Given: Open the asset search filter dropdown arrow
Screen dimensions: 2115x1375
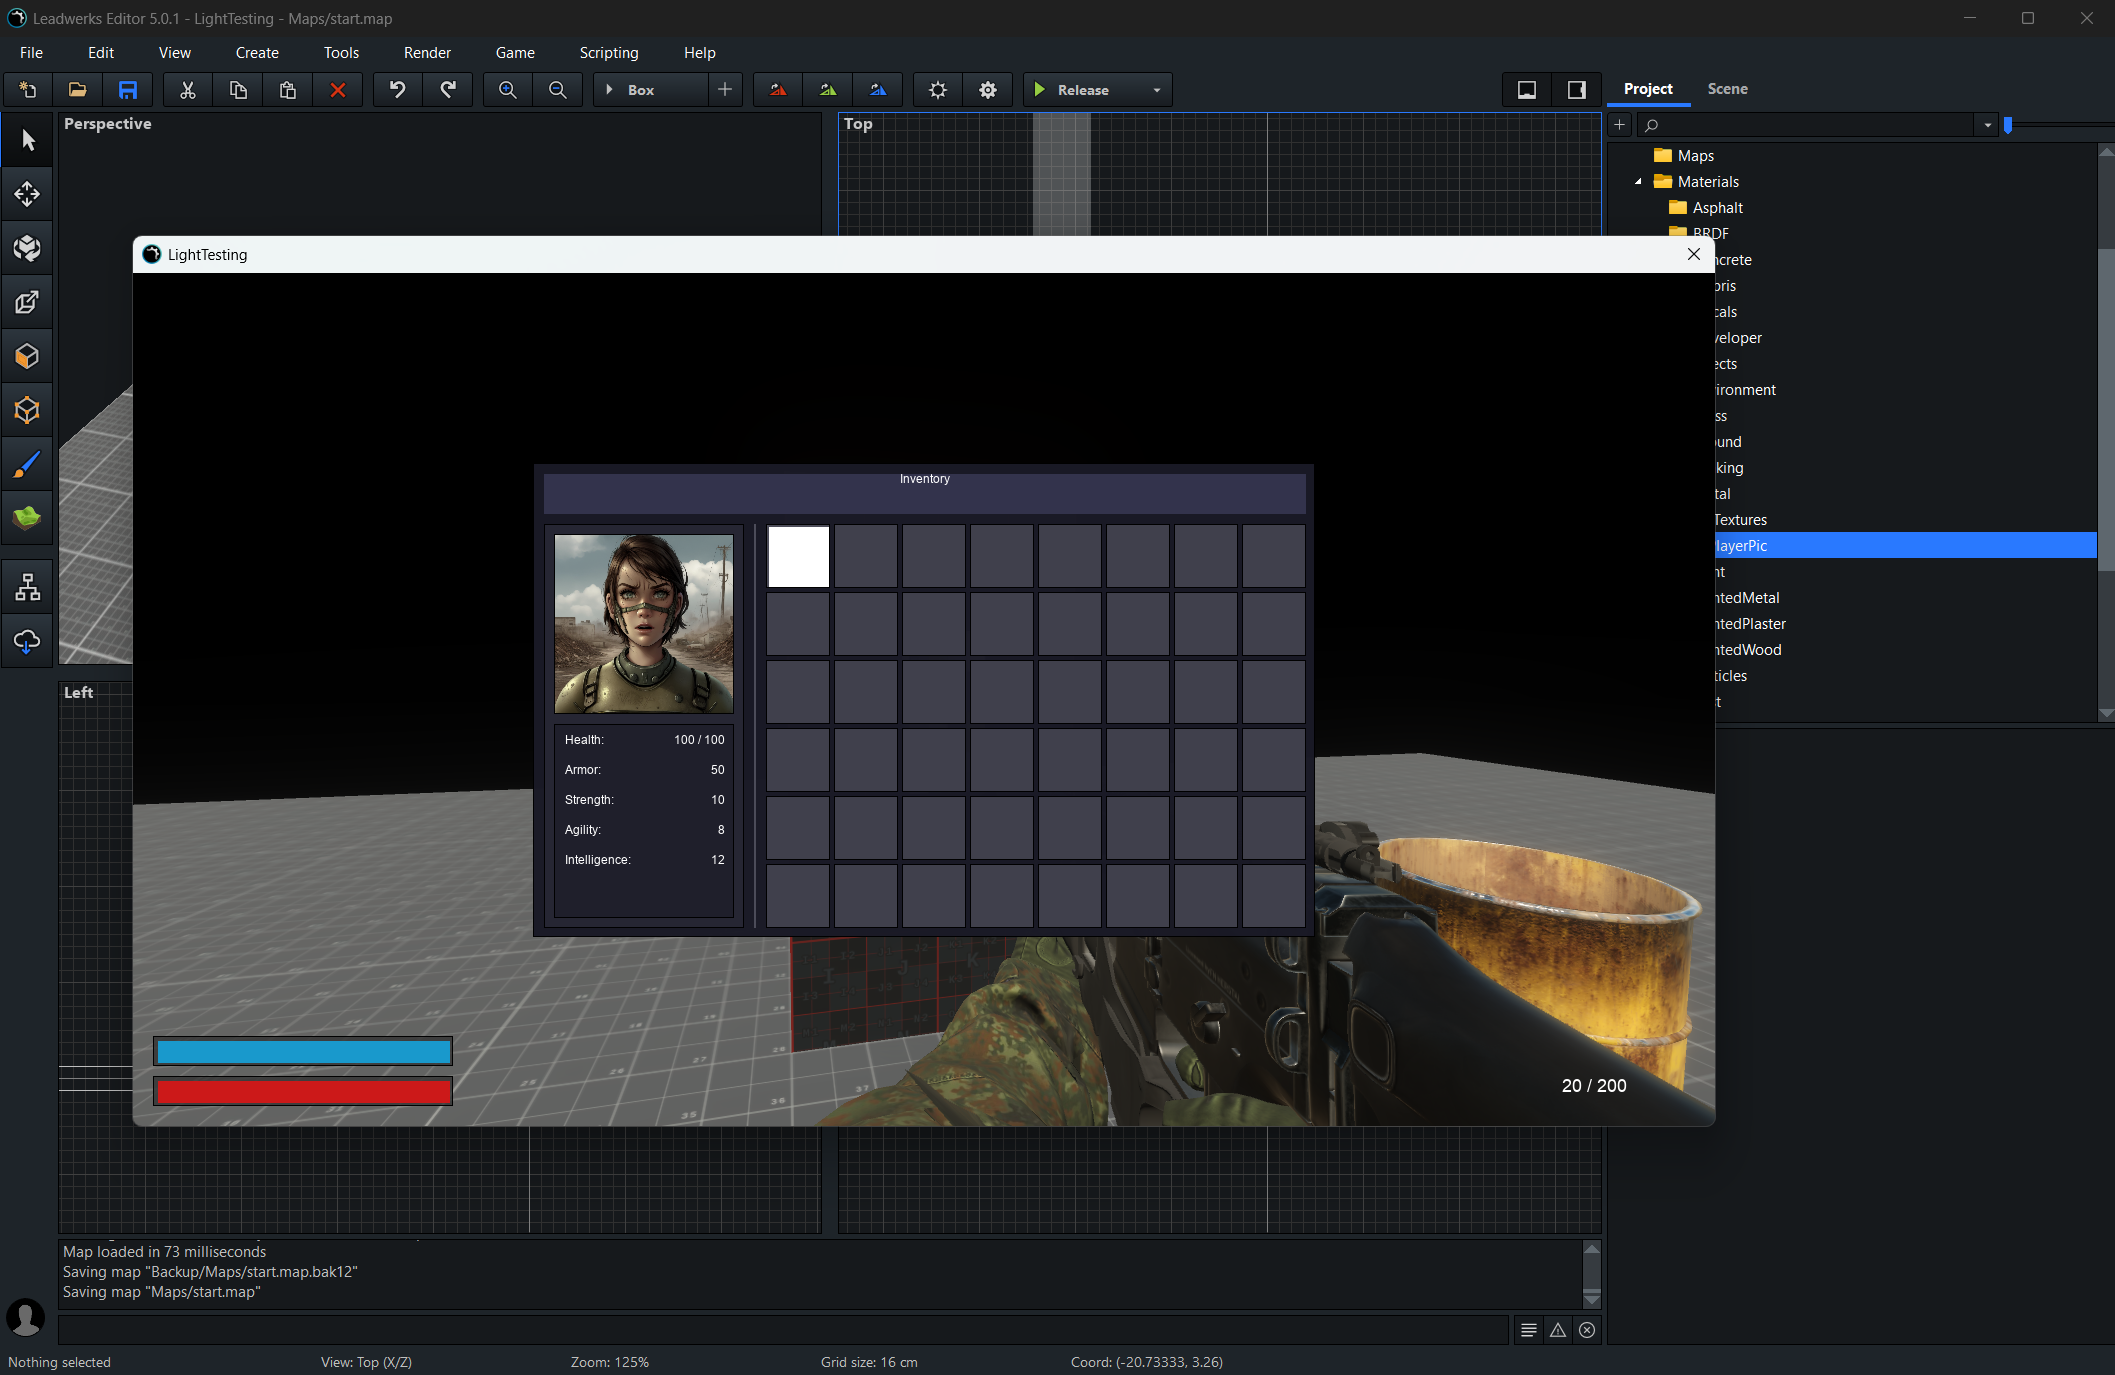Looking at the screenshot, I should pyautogui.click(x=1987, y=125).
